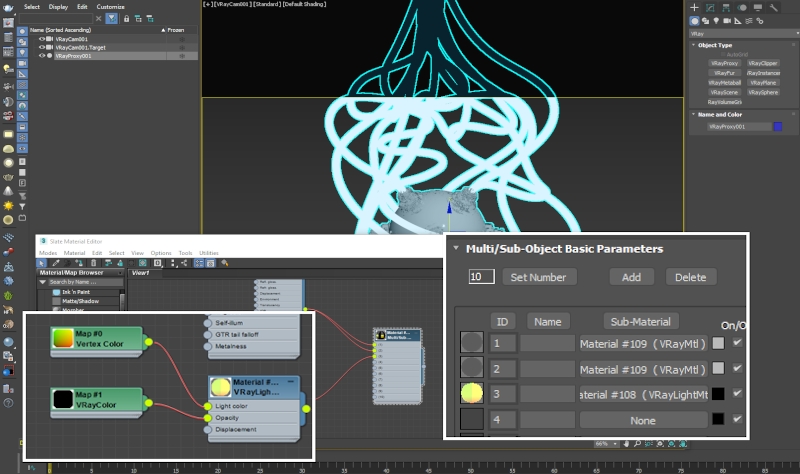Open the Modify tab in command panel
Screen dimensions: 800x474
(708, 6)
